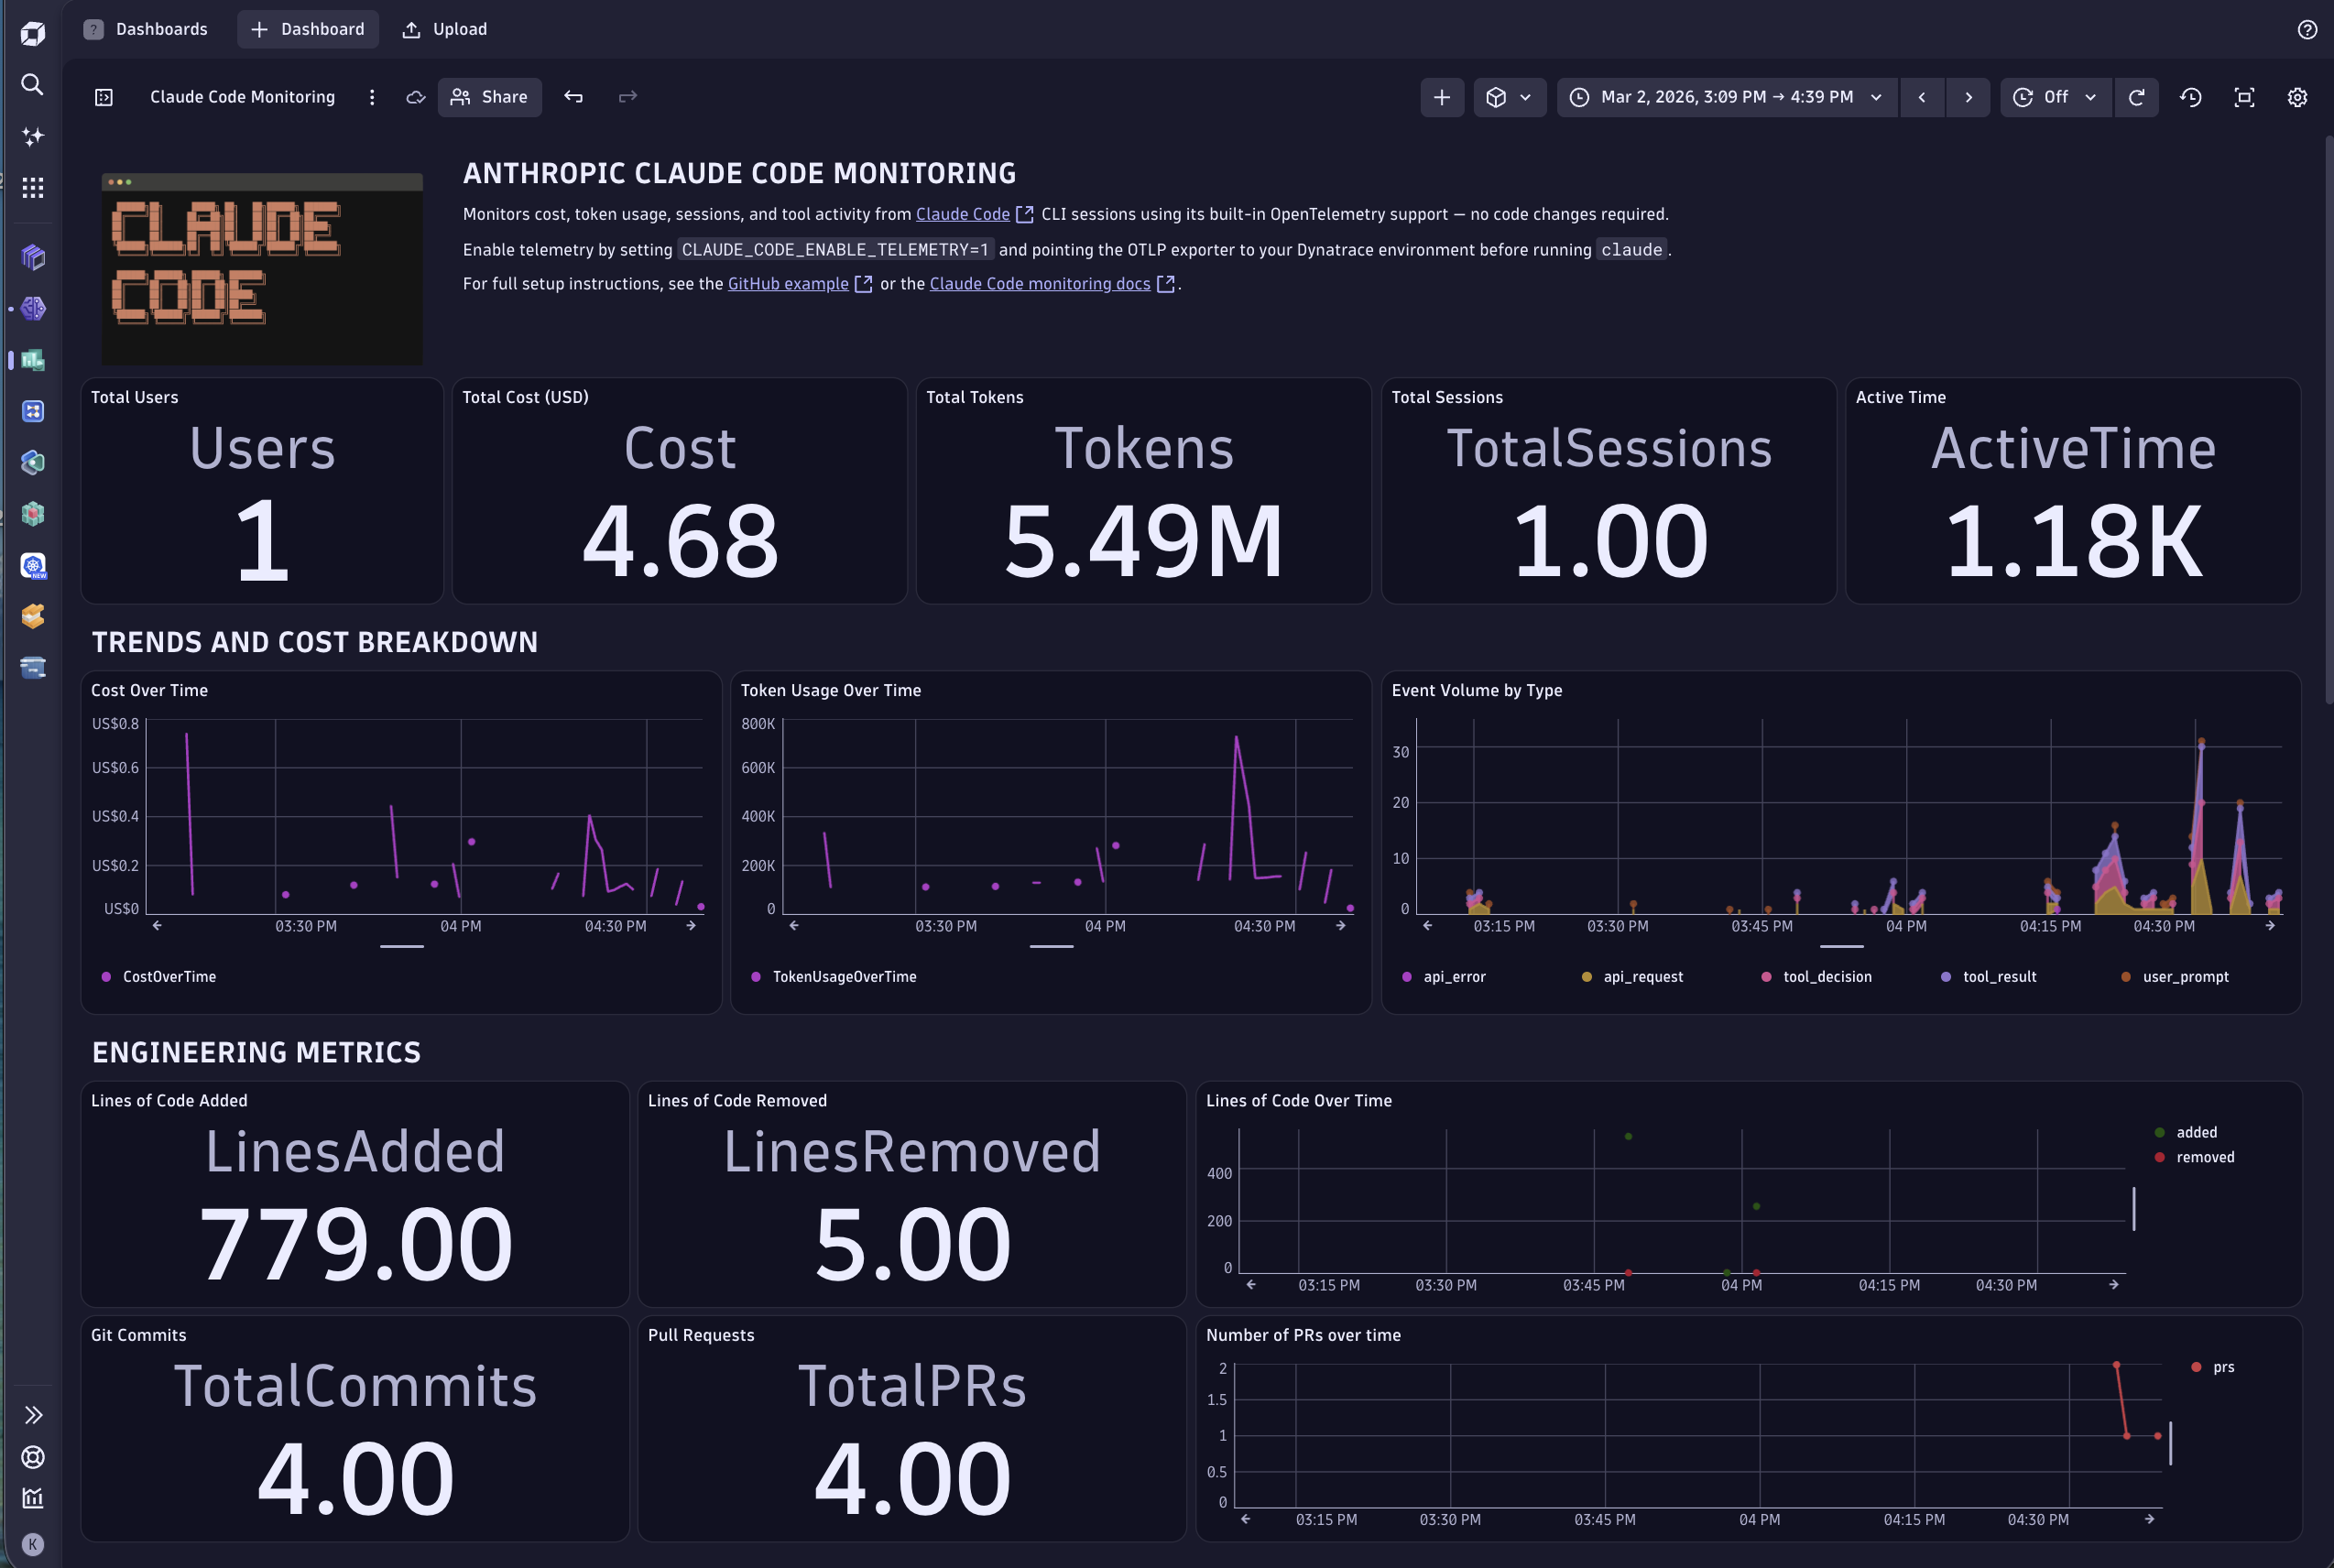Open the Dashboards menu at the top
Image resolution: width=2334 pixels, height=1568 pixels.
click(x=161, y=29)
